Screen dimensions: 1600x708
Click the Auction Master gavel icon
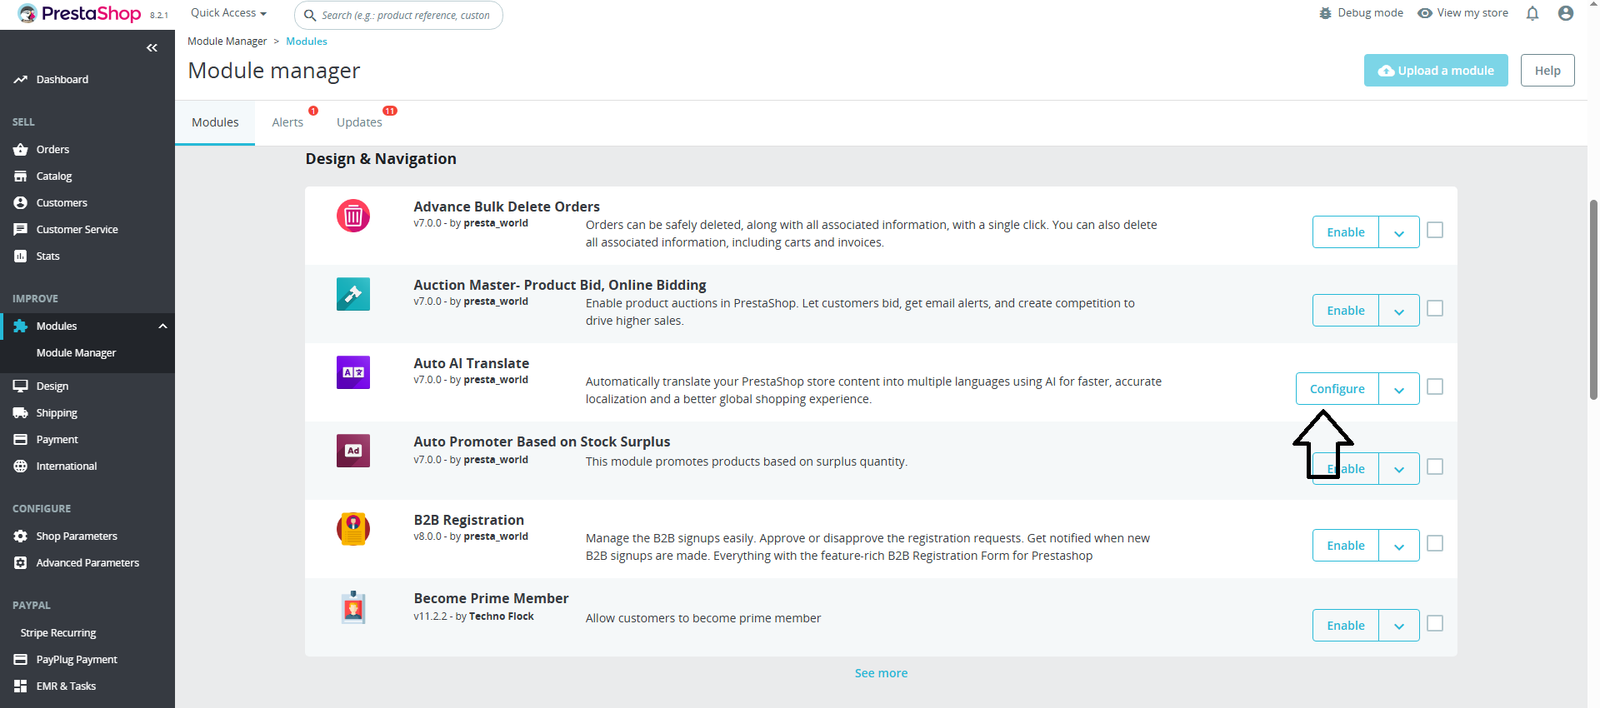pos(353,294)
